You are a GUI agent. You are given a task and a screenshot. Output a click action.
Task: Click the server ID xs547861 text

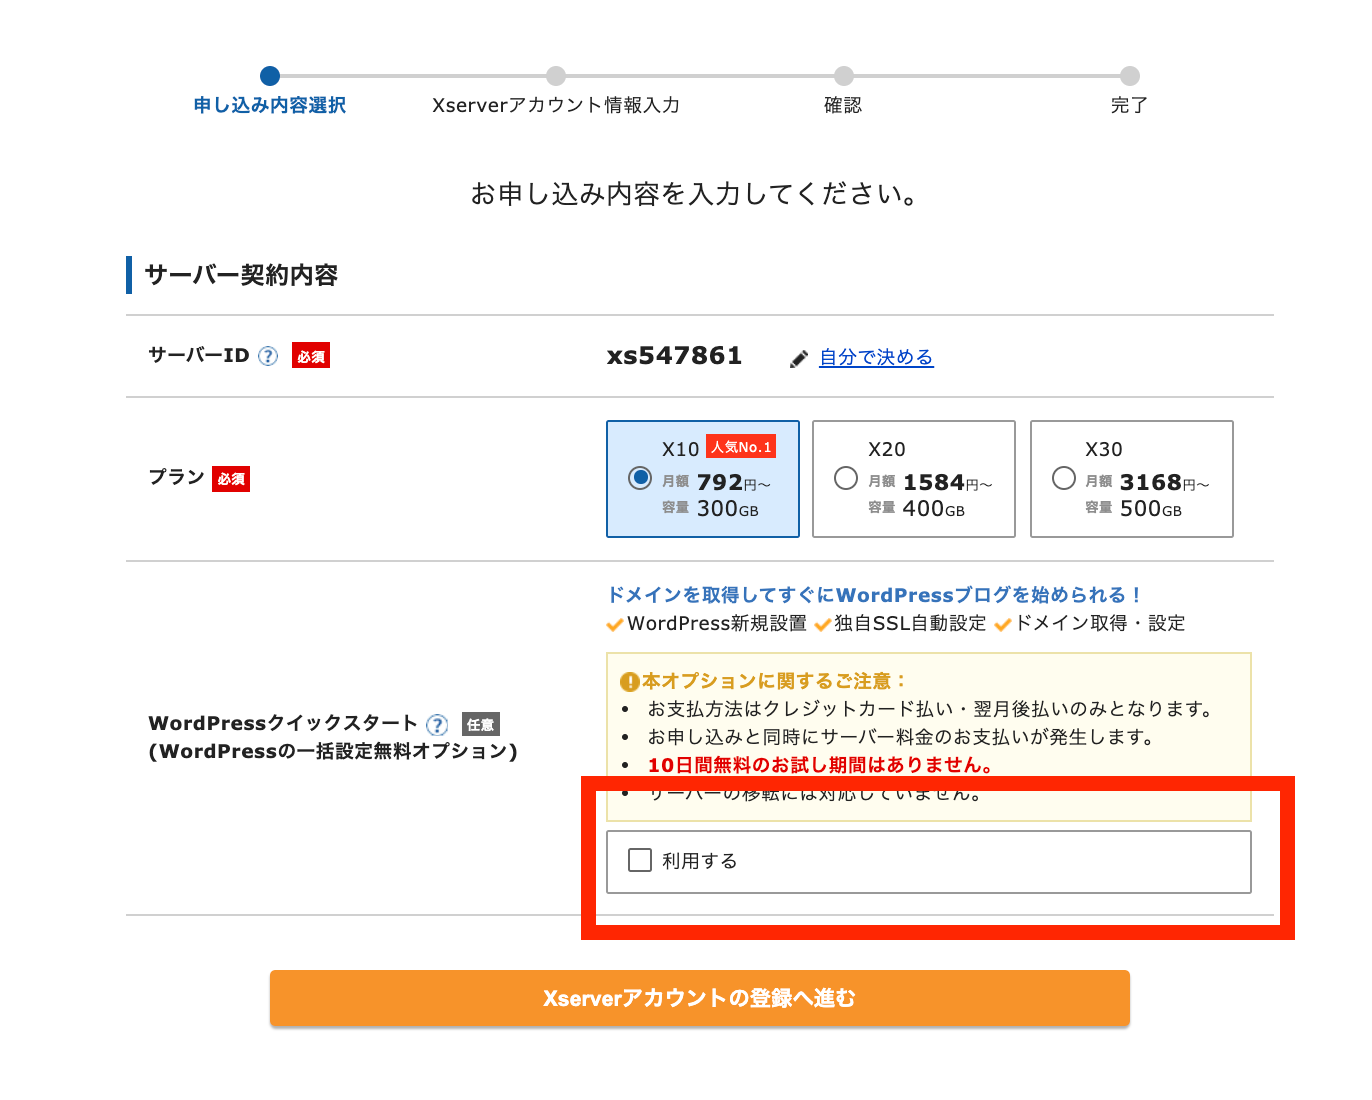tap(675, 356)
